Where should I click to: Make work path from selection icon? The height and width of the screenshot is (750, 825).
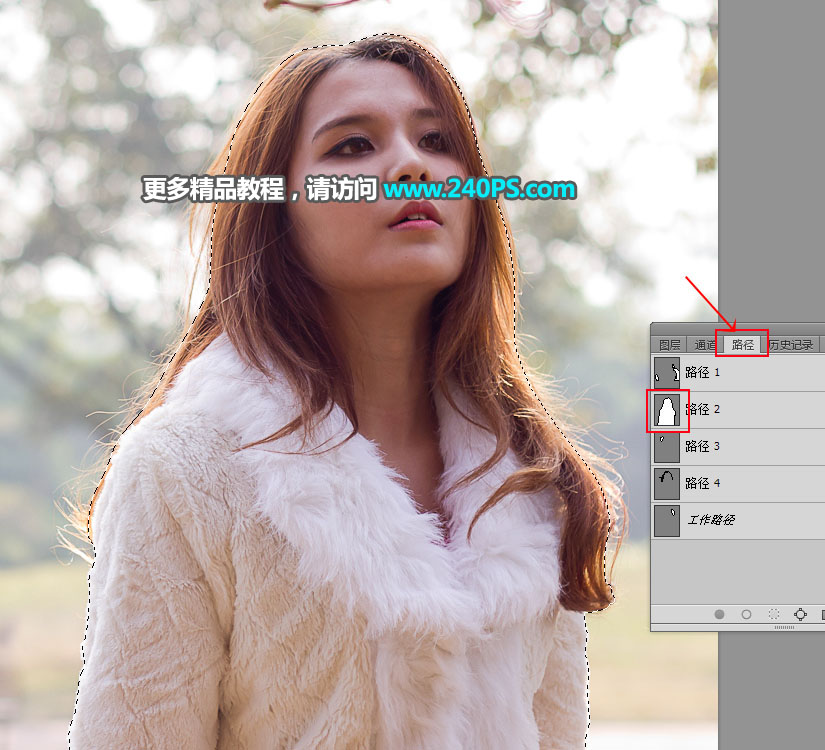800,614
